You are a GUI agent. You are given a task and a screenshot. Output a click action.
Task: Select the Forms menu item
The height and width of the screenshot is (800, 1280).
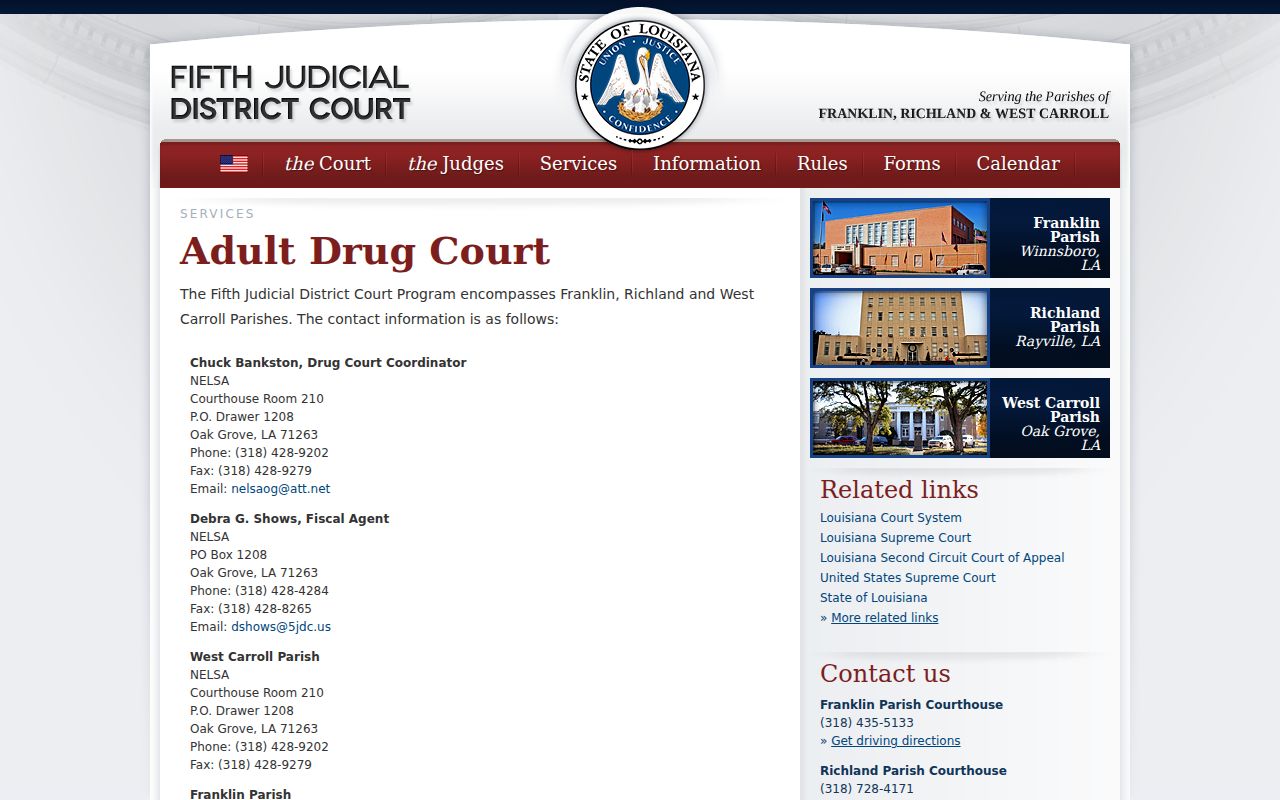point(912,164)
